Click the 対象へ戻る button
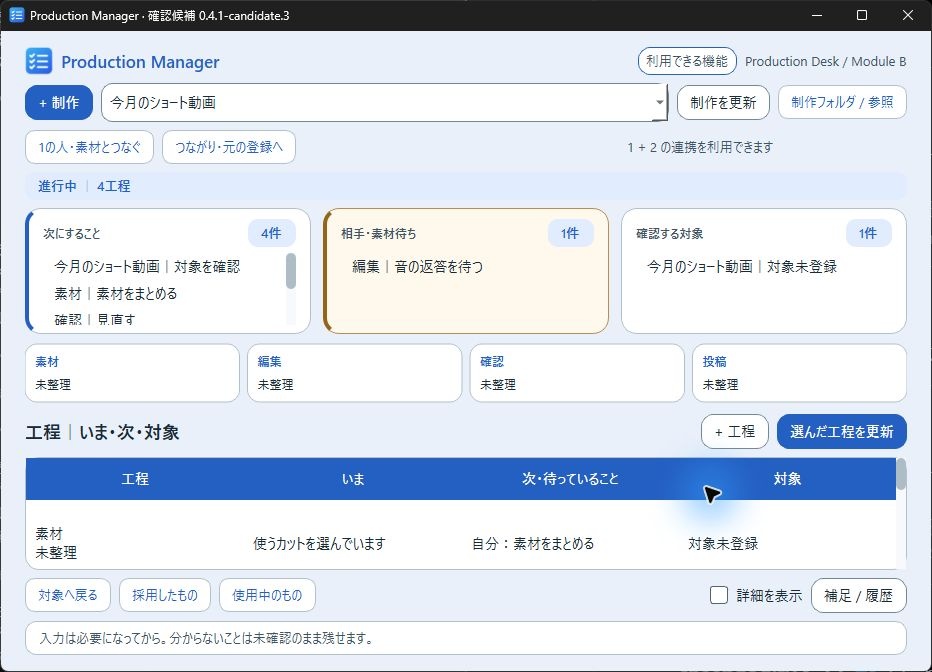Viewport: 932px width, 672px height. coord(68,595)
